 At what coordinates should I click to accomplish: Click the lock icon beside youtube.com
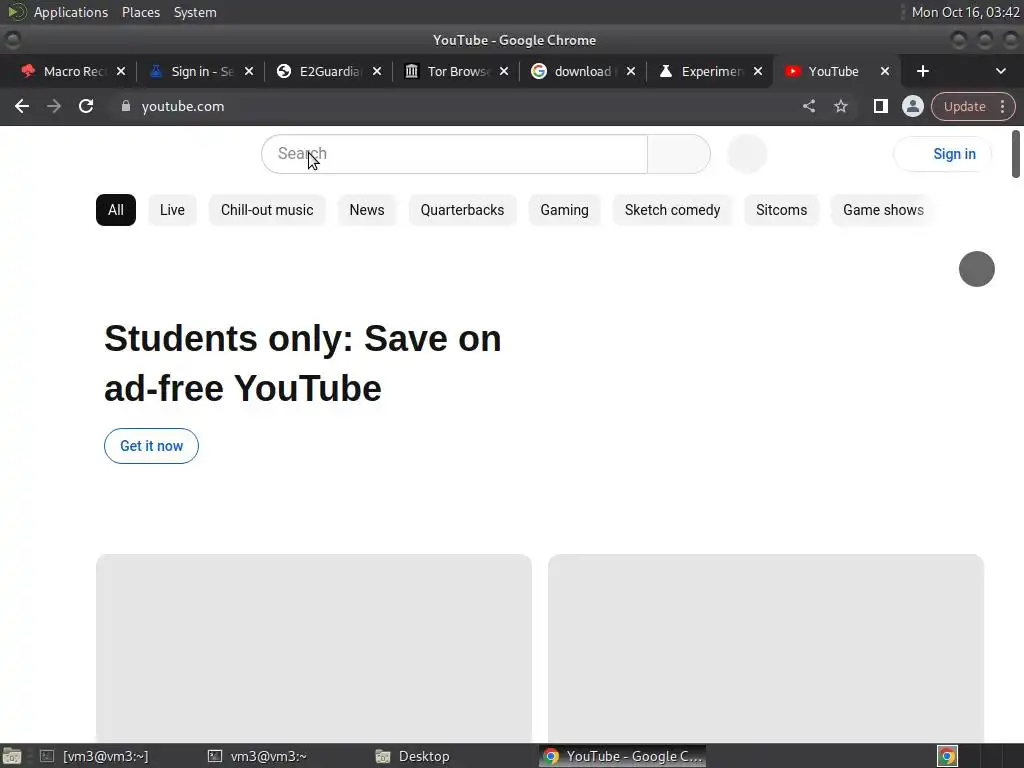coord(126,106)
